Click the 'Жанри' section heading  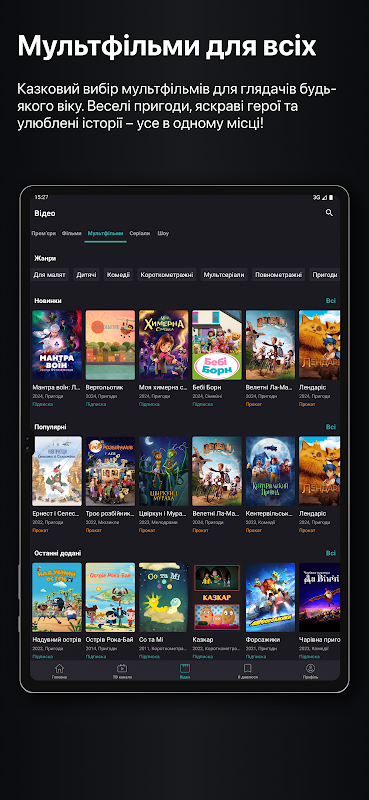tap(45, 259)
